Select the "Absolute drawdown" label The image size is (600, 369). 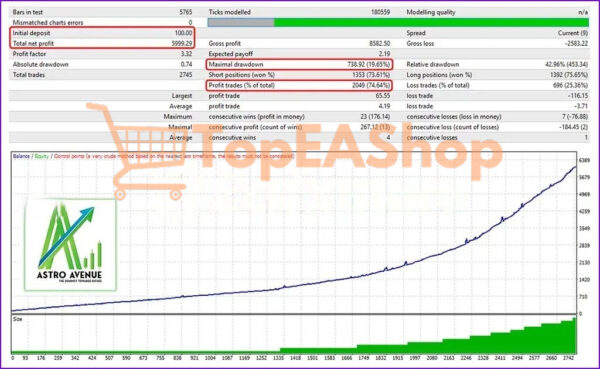41,64
